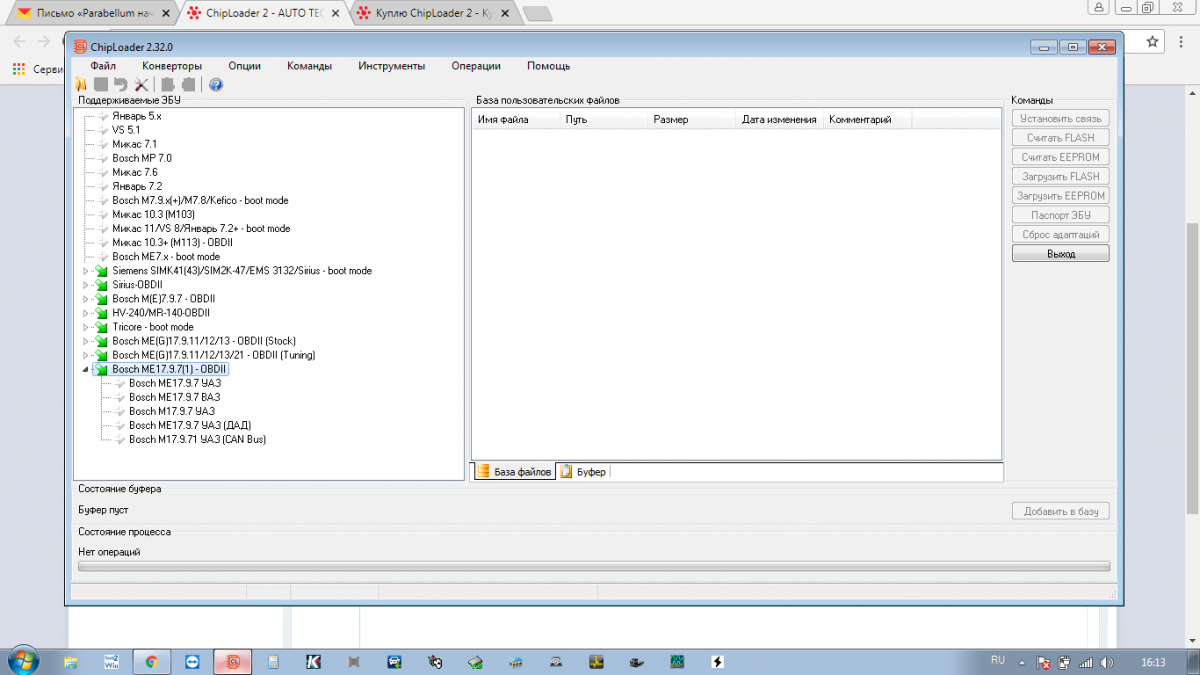Click the Размер column header
This screenshot has width=1200, height=675.
(x=692, y=120)
